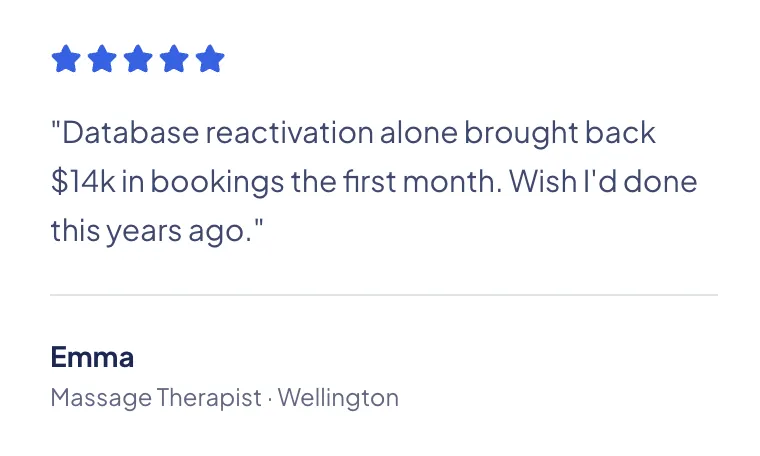Image resolution: width=760 pixels, height=456 pixels.
Task: Click the horizontal divider line
Action: pyautogui.click(x=384, y=294)
